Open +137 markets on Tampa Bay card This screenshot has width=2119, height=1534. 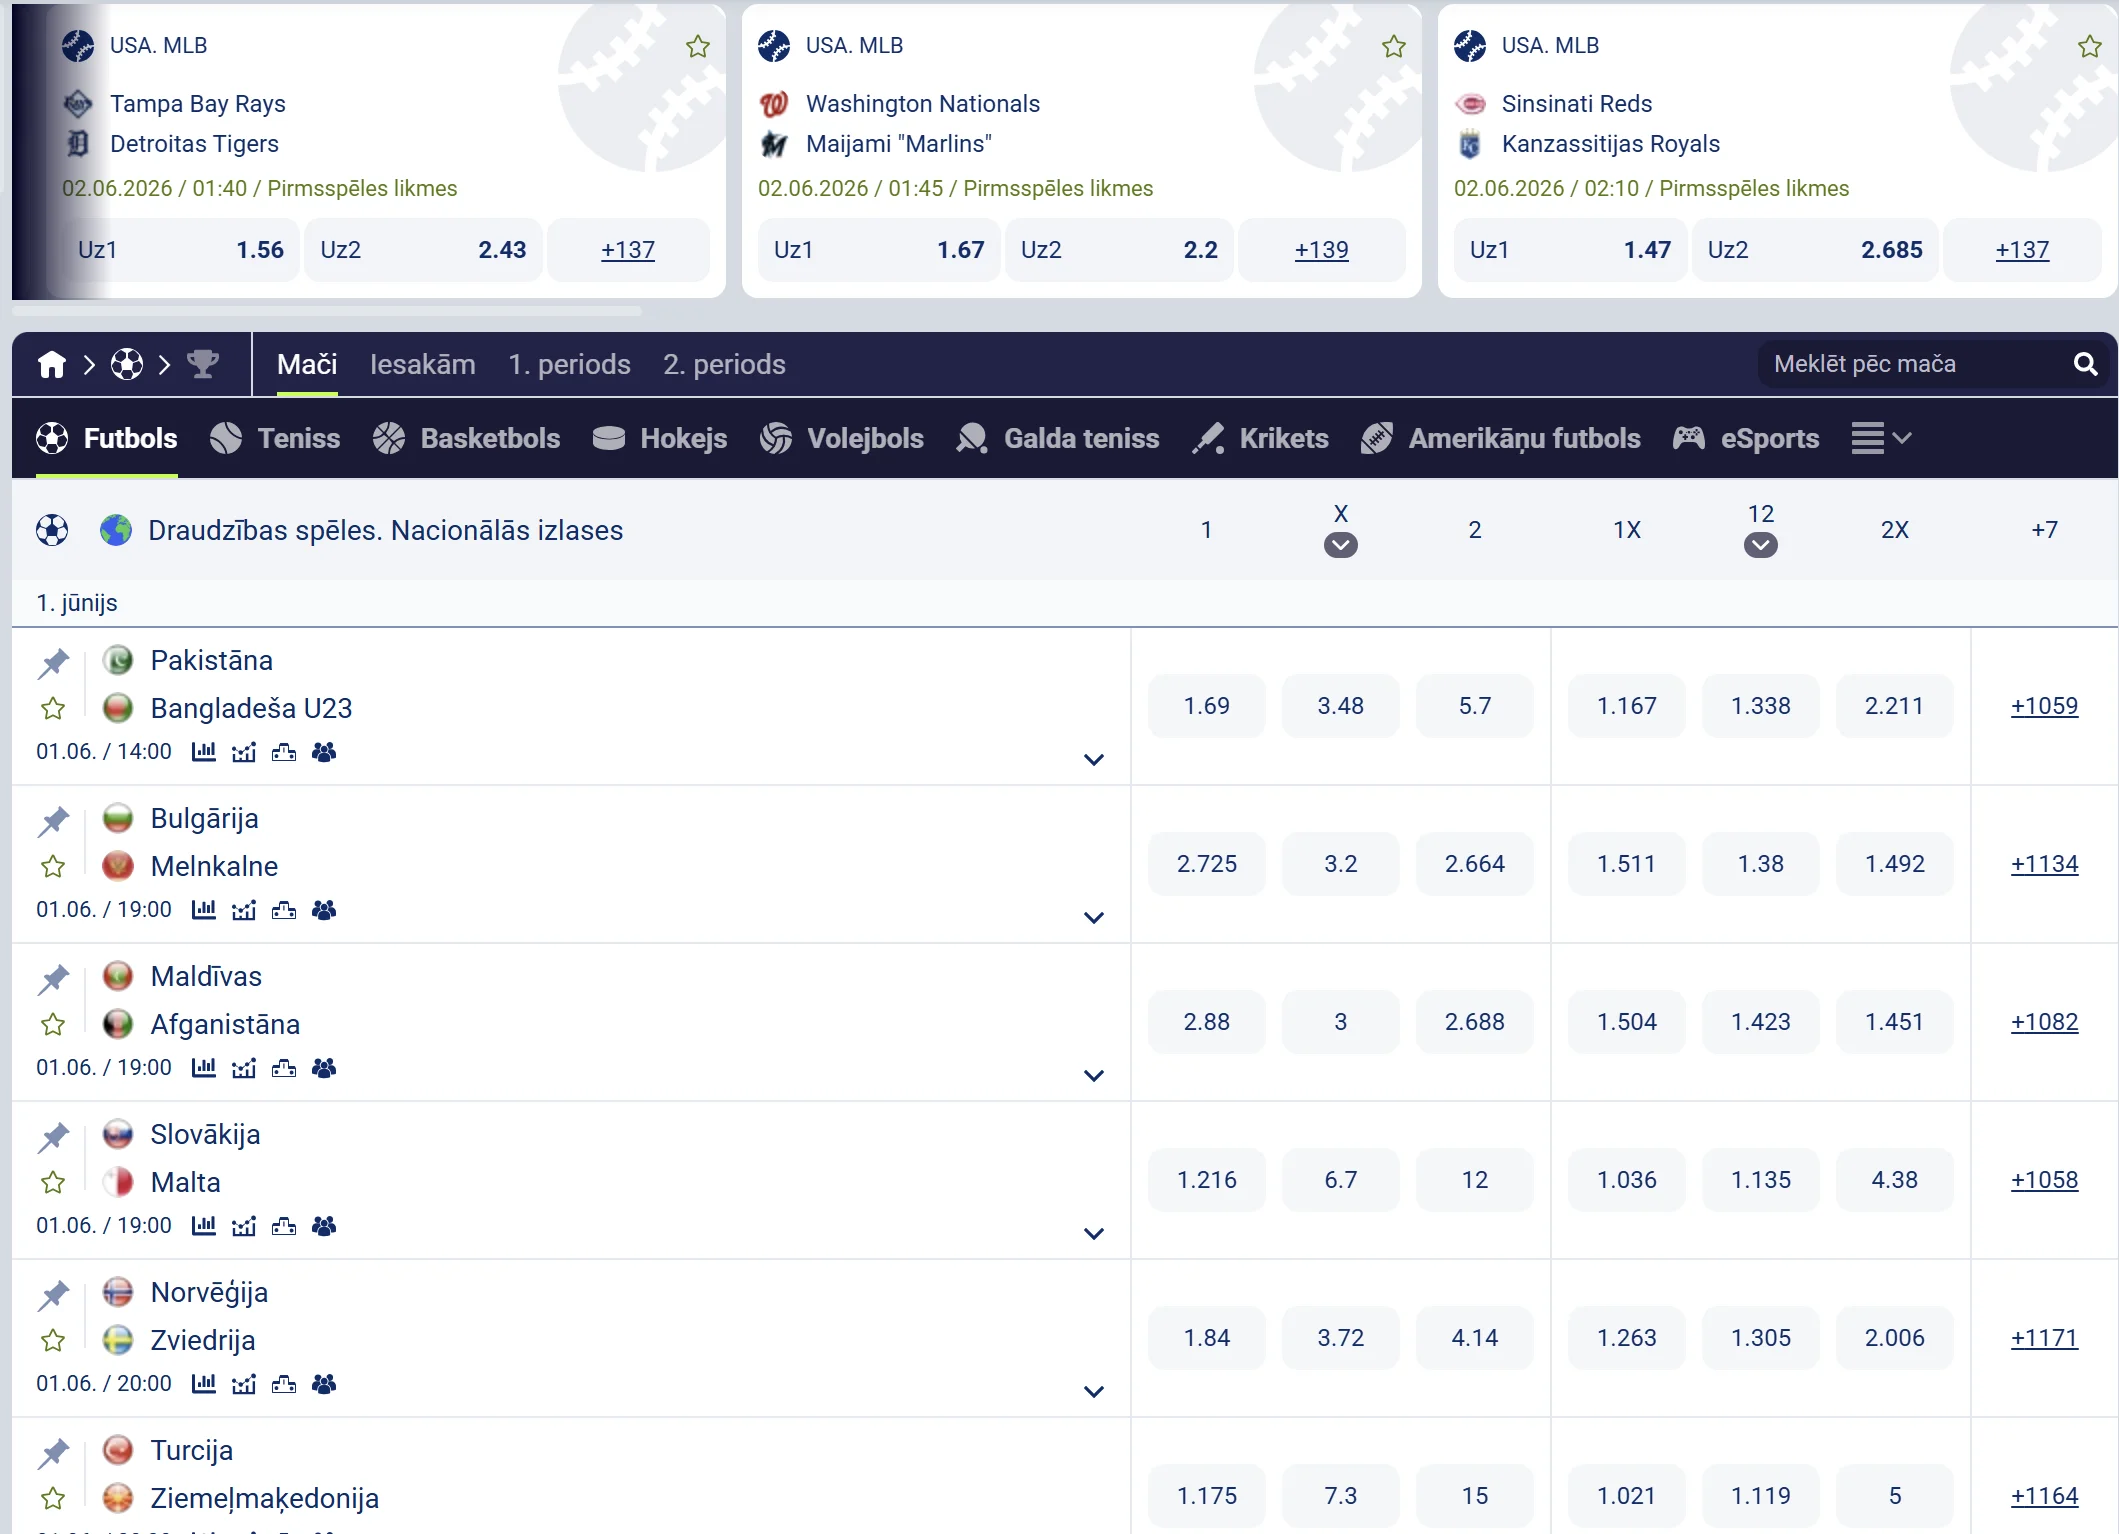pyautogui.click(x=628, y=250)
